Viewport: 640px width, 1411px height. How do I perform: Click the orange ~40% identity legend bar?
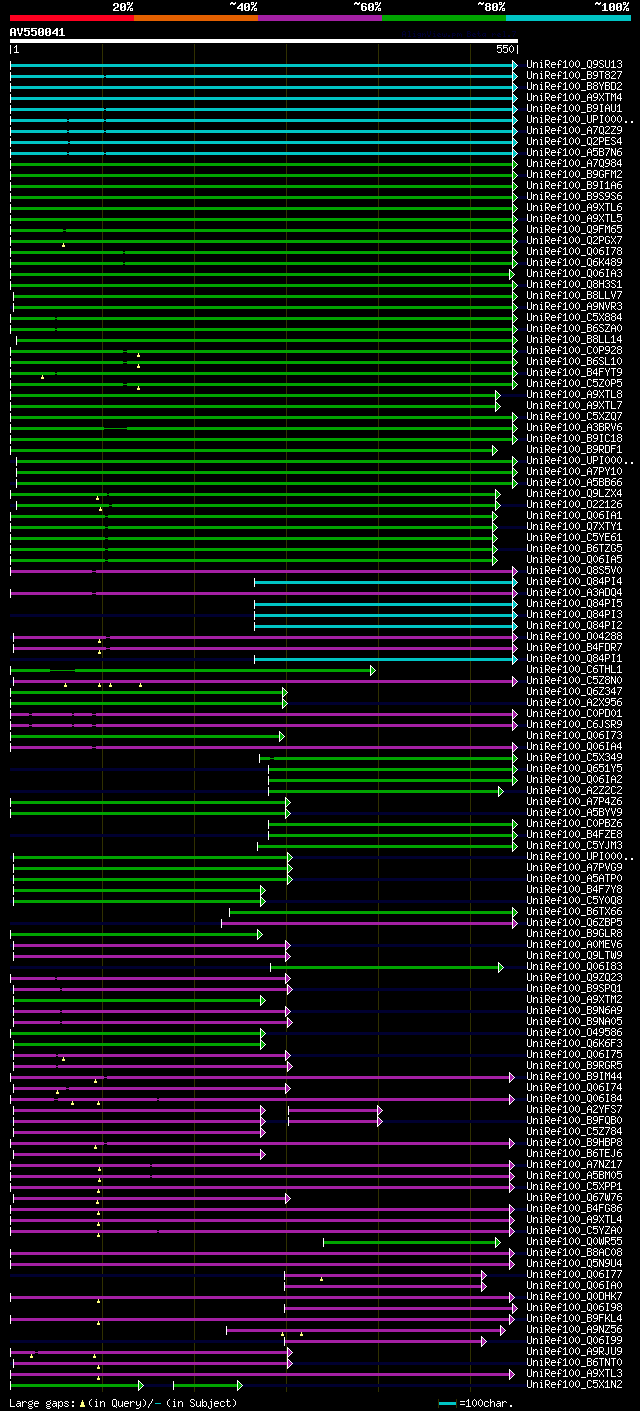click(196, 18)
